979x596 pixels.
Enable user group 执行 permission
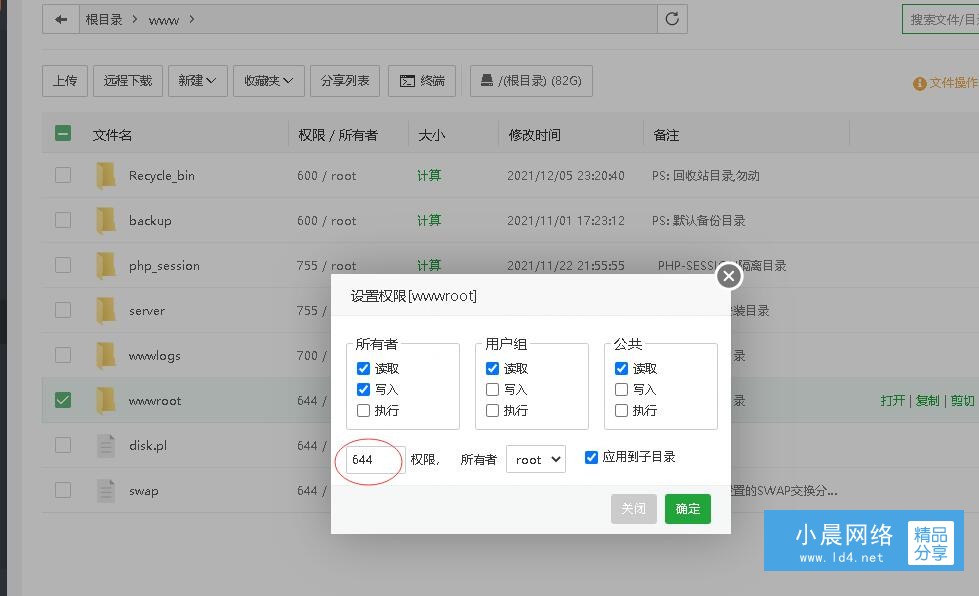point(493,411)
